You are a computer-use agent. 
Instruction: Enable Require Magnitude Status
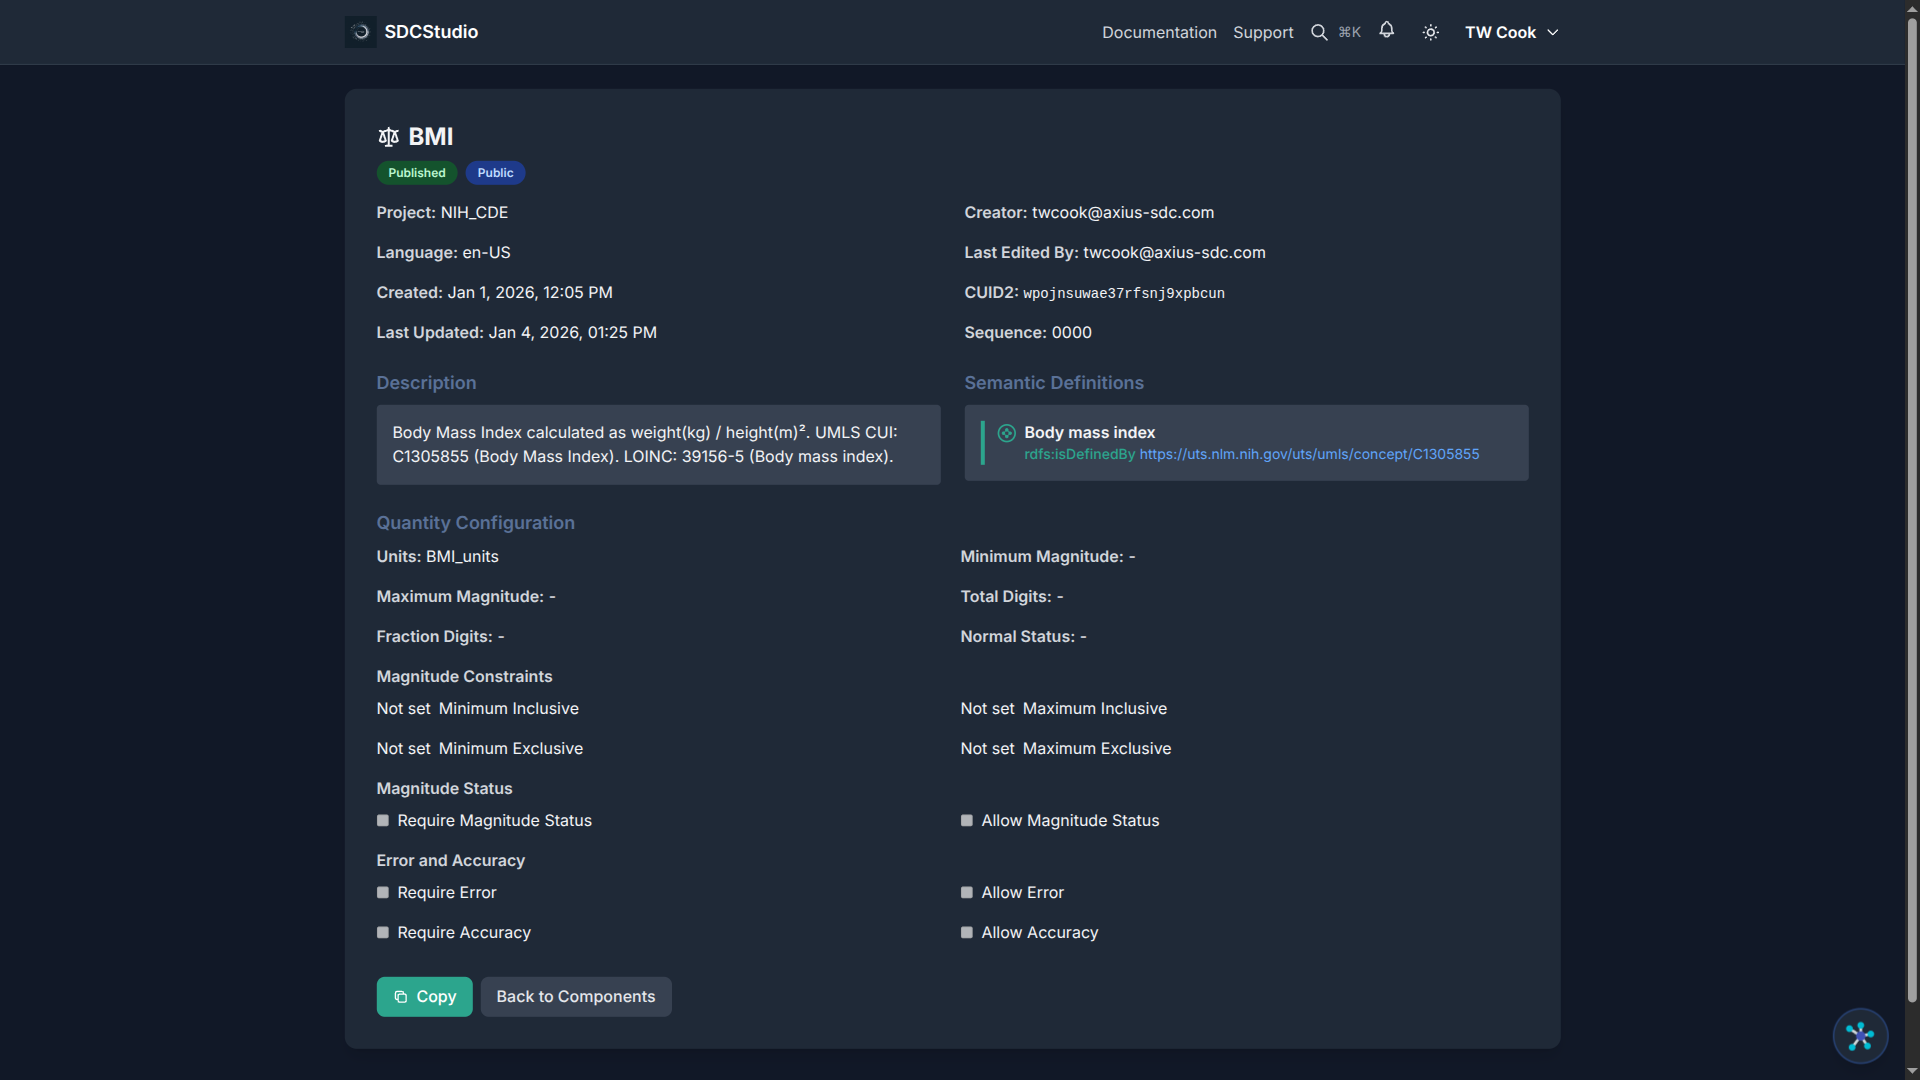pos(382,820)
